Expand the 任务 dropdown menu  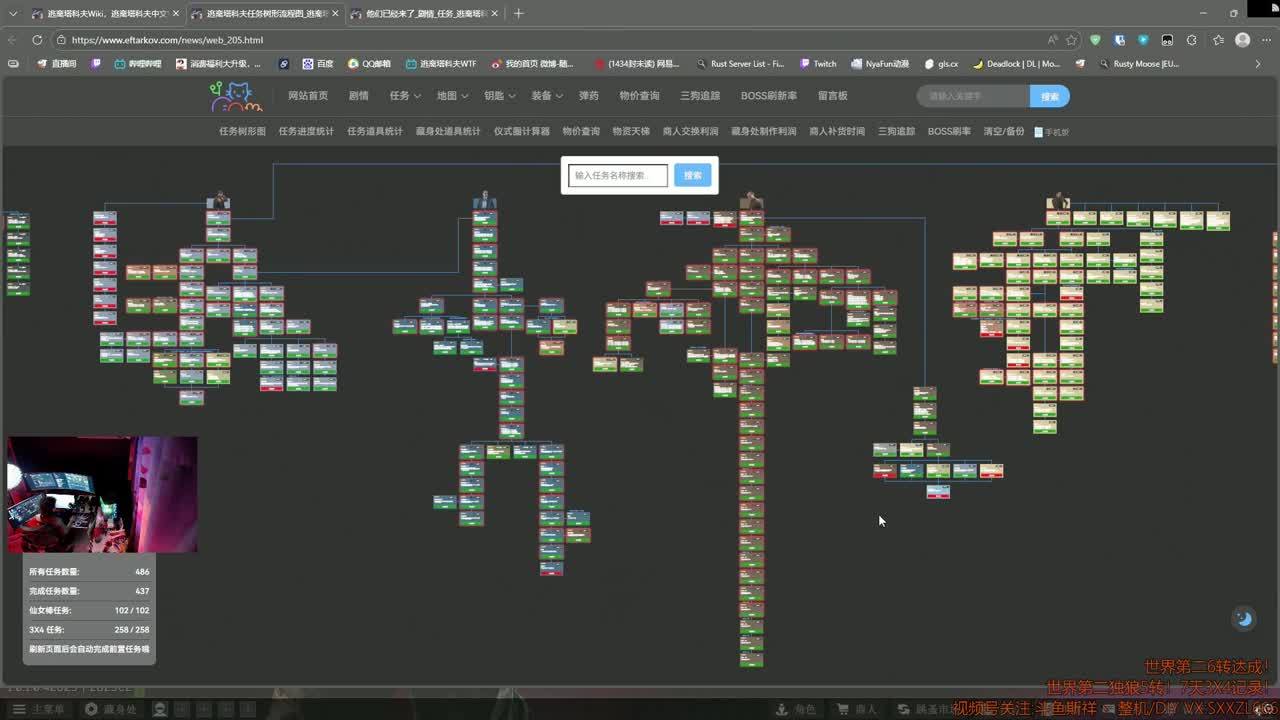[404, 96]
